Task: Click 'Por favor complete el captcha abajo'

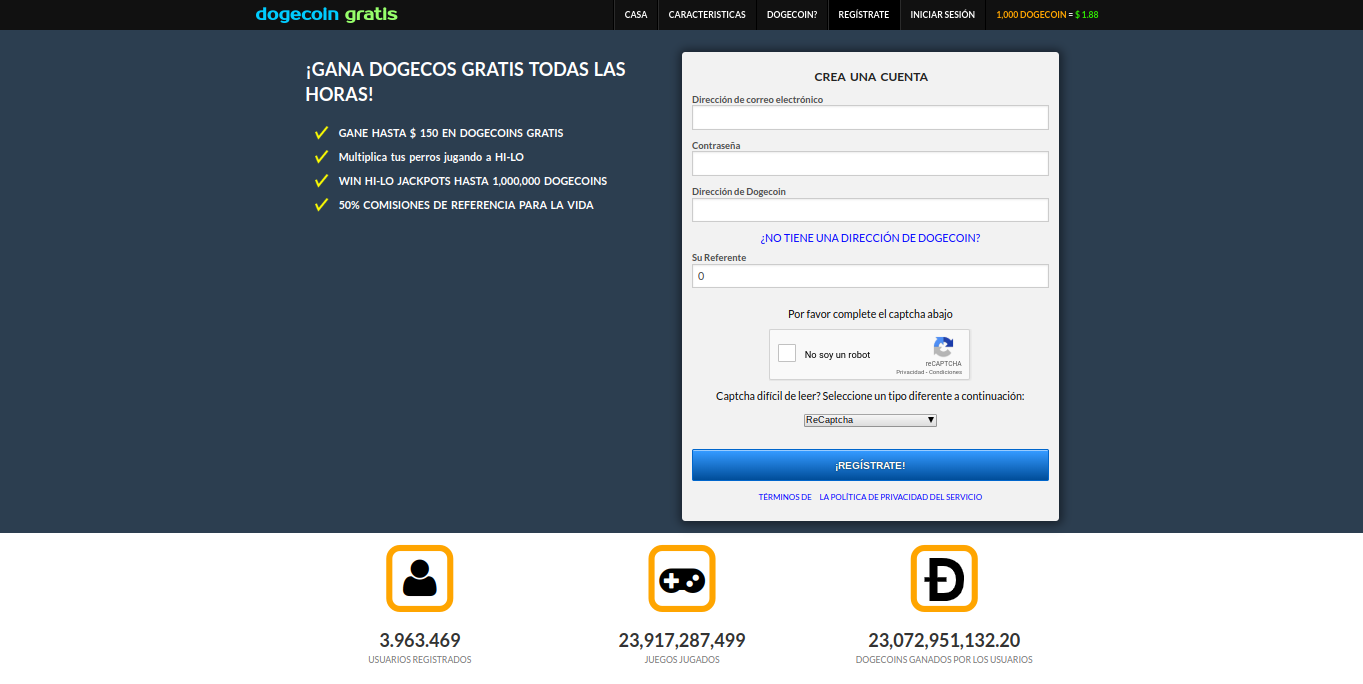Action: pyautogui.click(x=870, y=314)
